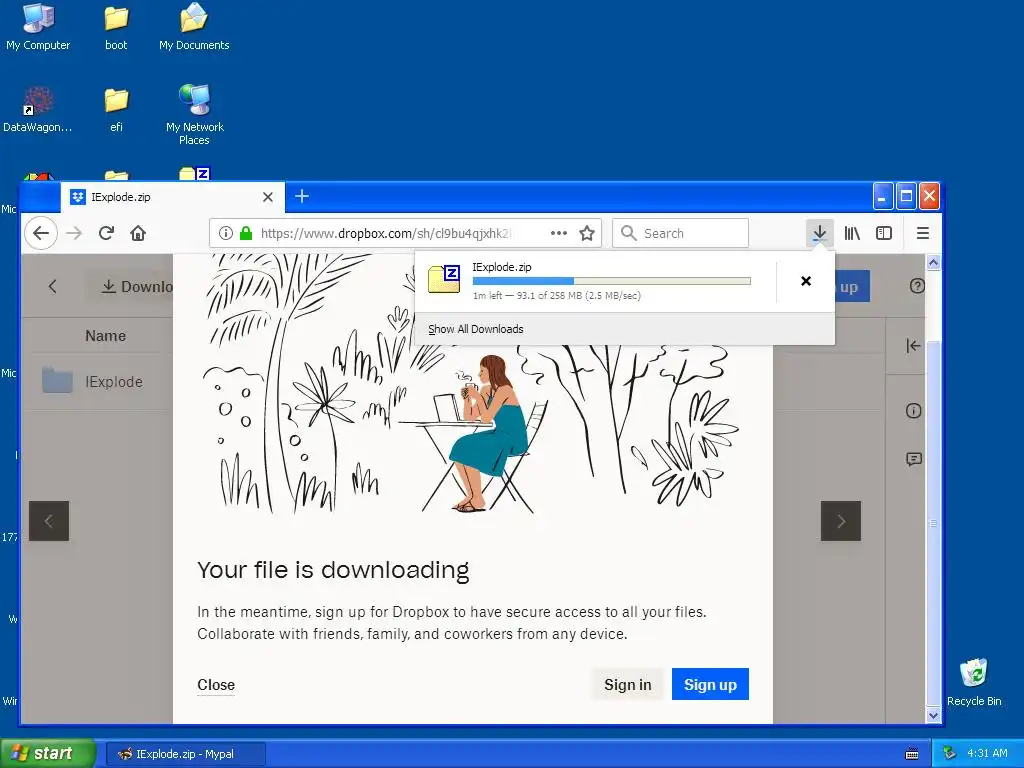The image size is (1024, 768).
Task: Show previous item with left arrow
Action: [x=49, y=521]
